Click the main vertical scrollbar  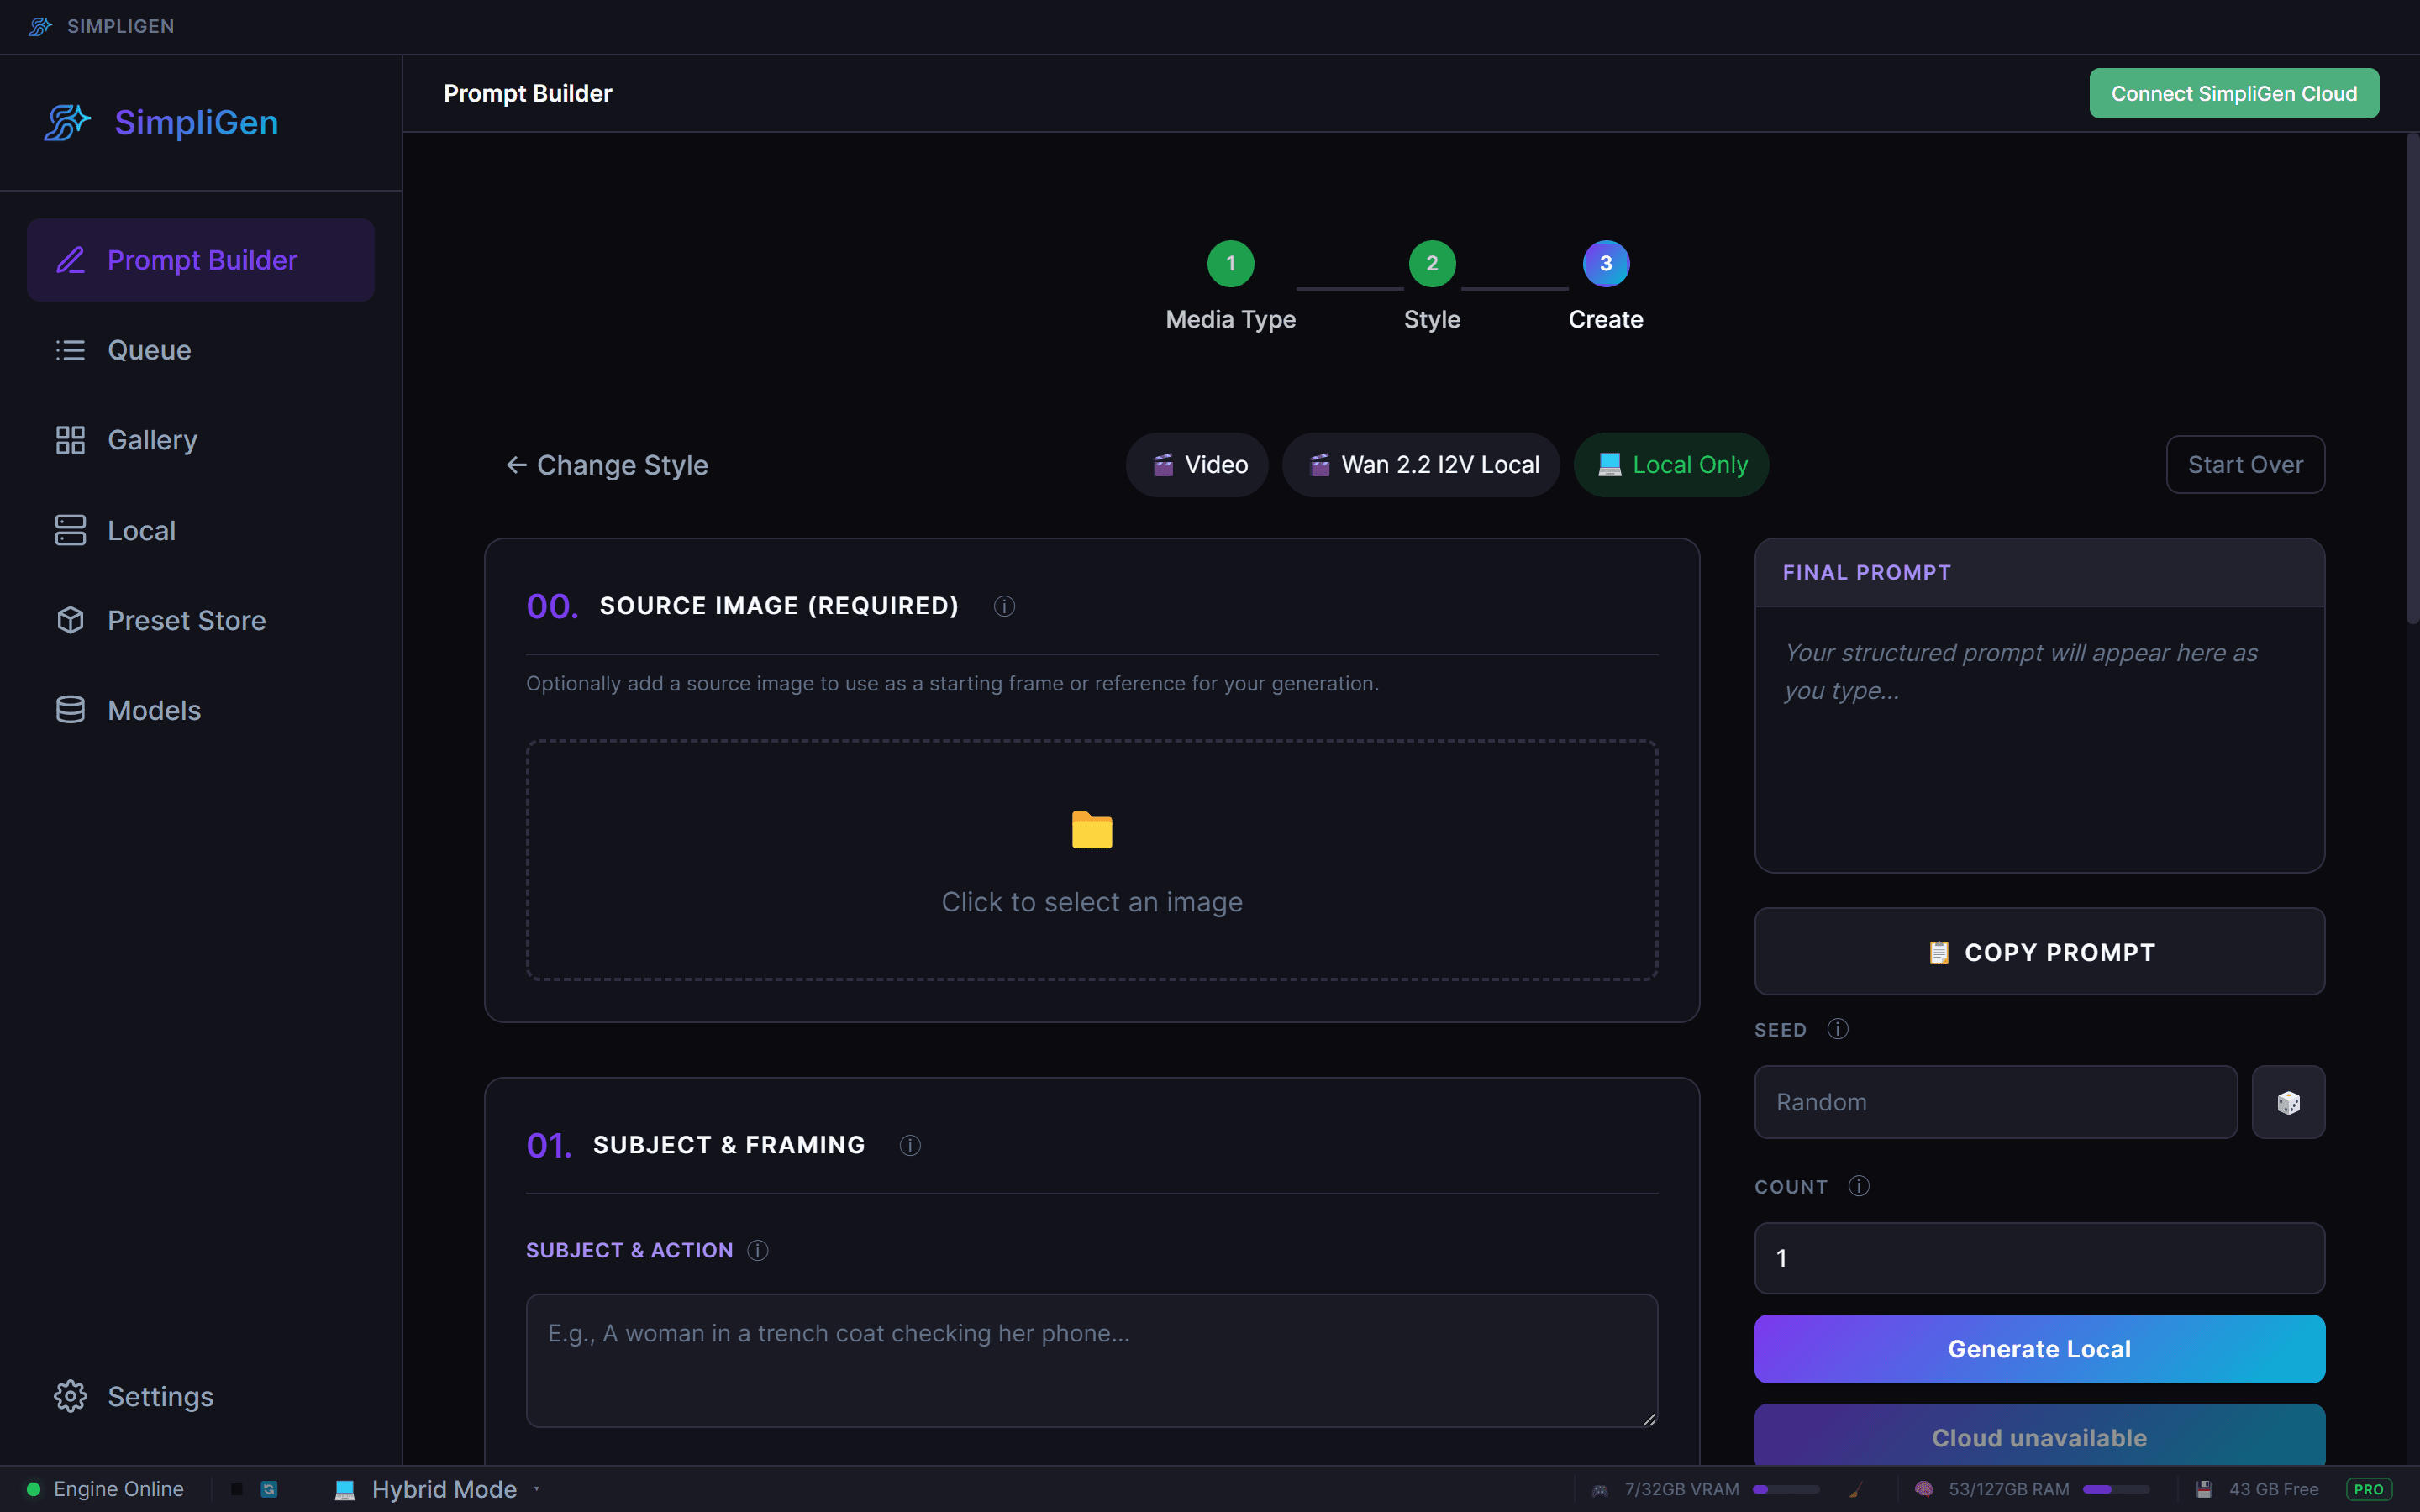tap(2412, 380)
